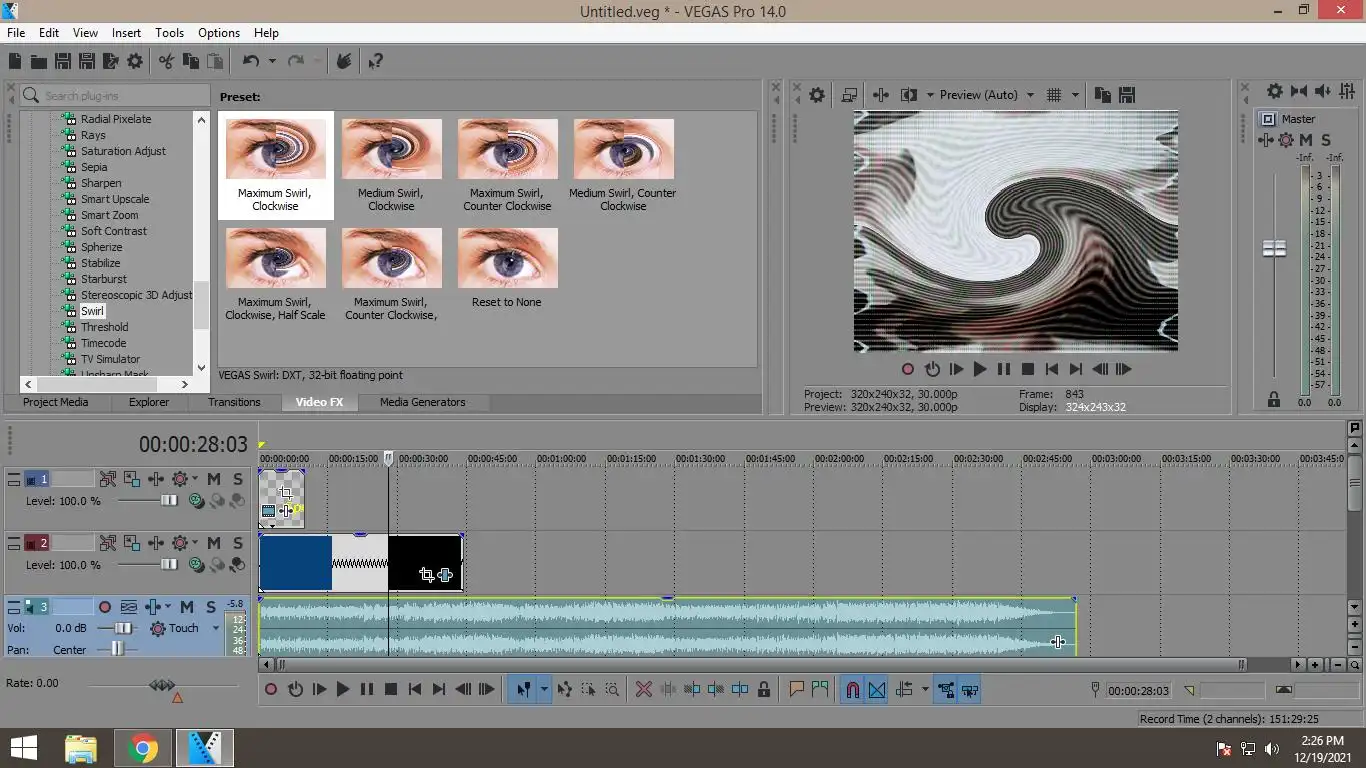The width and height of the screenshot is (1366, 768).
Task: Open undo history dropdown arrow
Action: (x=272, y=61)
